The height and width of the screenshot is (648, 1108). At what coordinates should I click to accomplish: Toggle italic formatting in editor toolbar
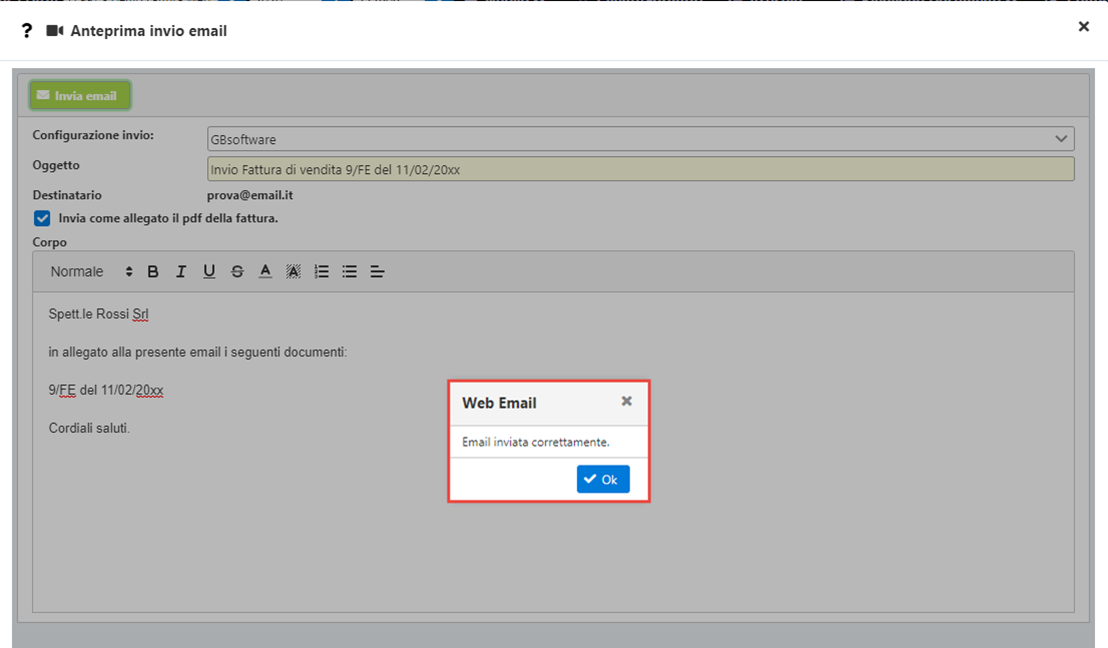181,271
